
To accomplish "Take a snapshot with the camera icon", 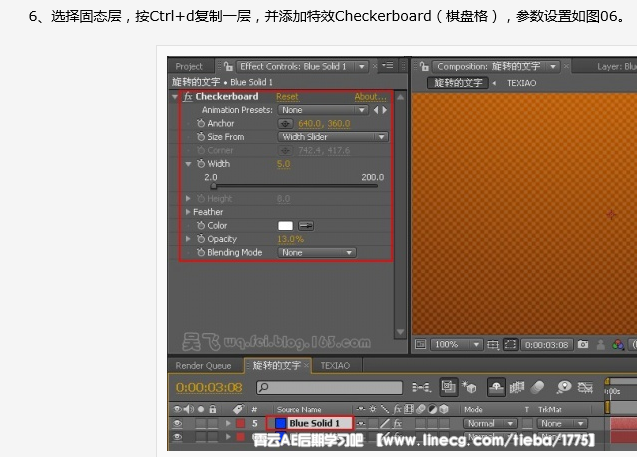I will (583, 344).
